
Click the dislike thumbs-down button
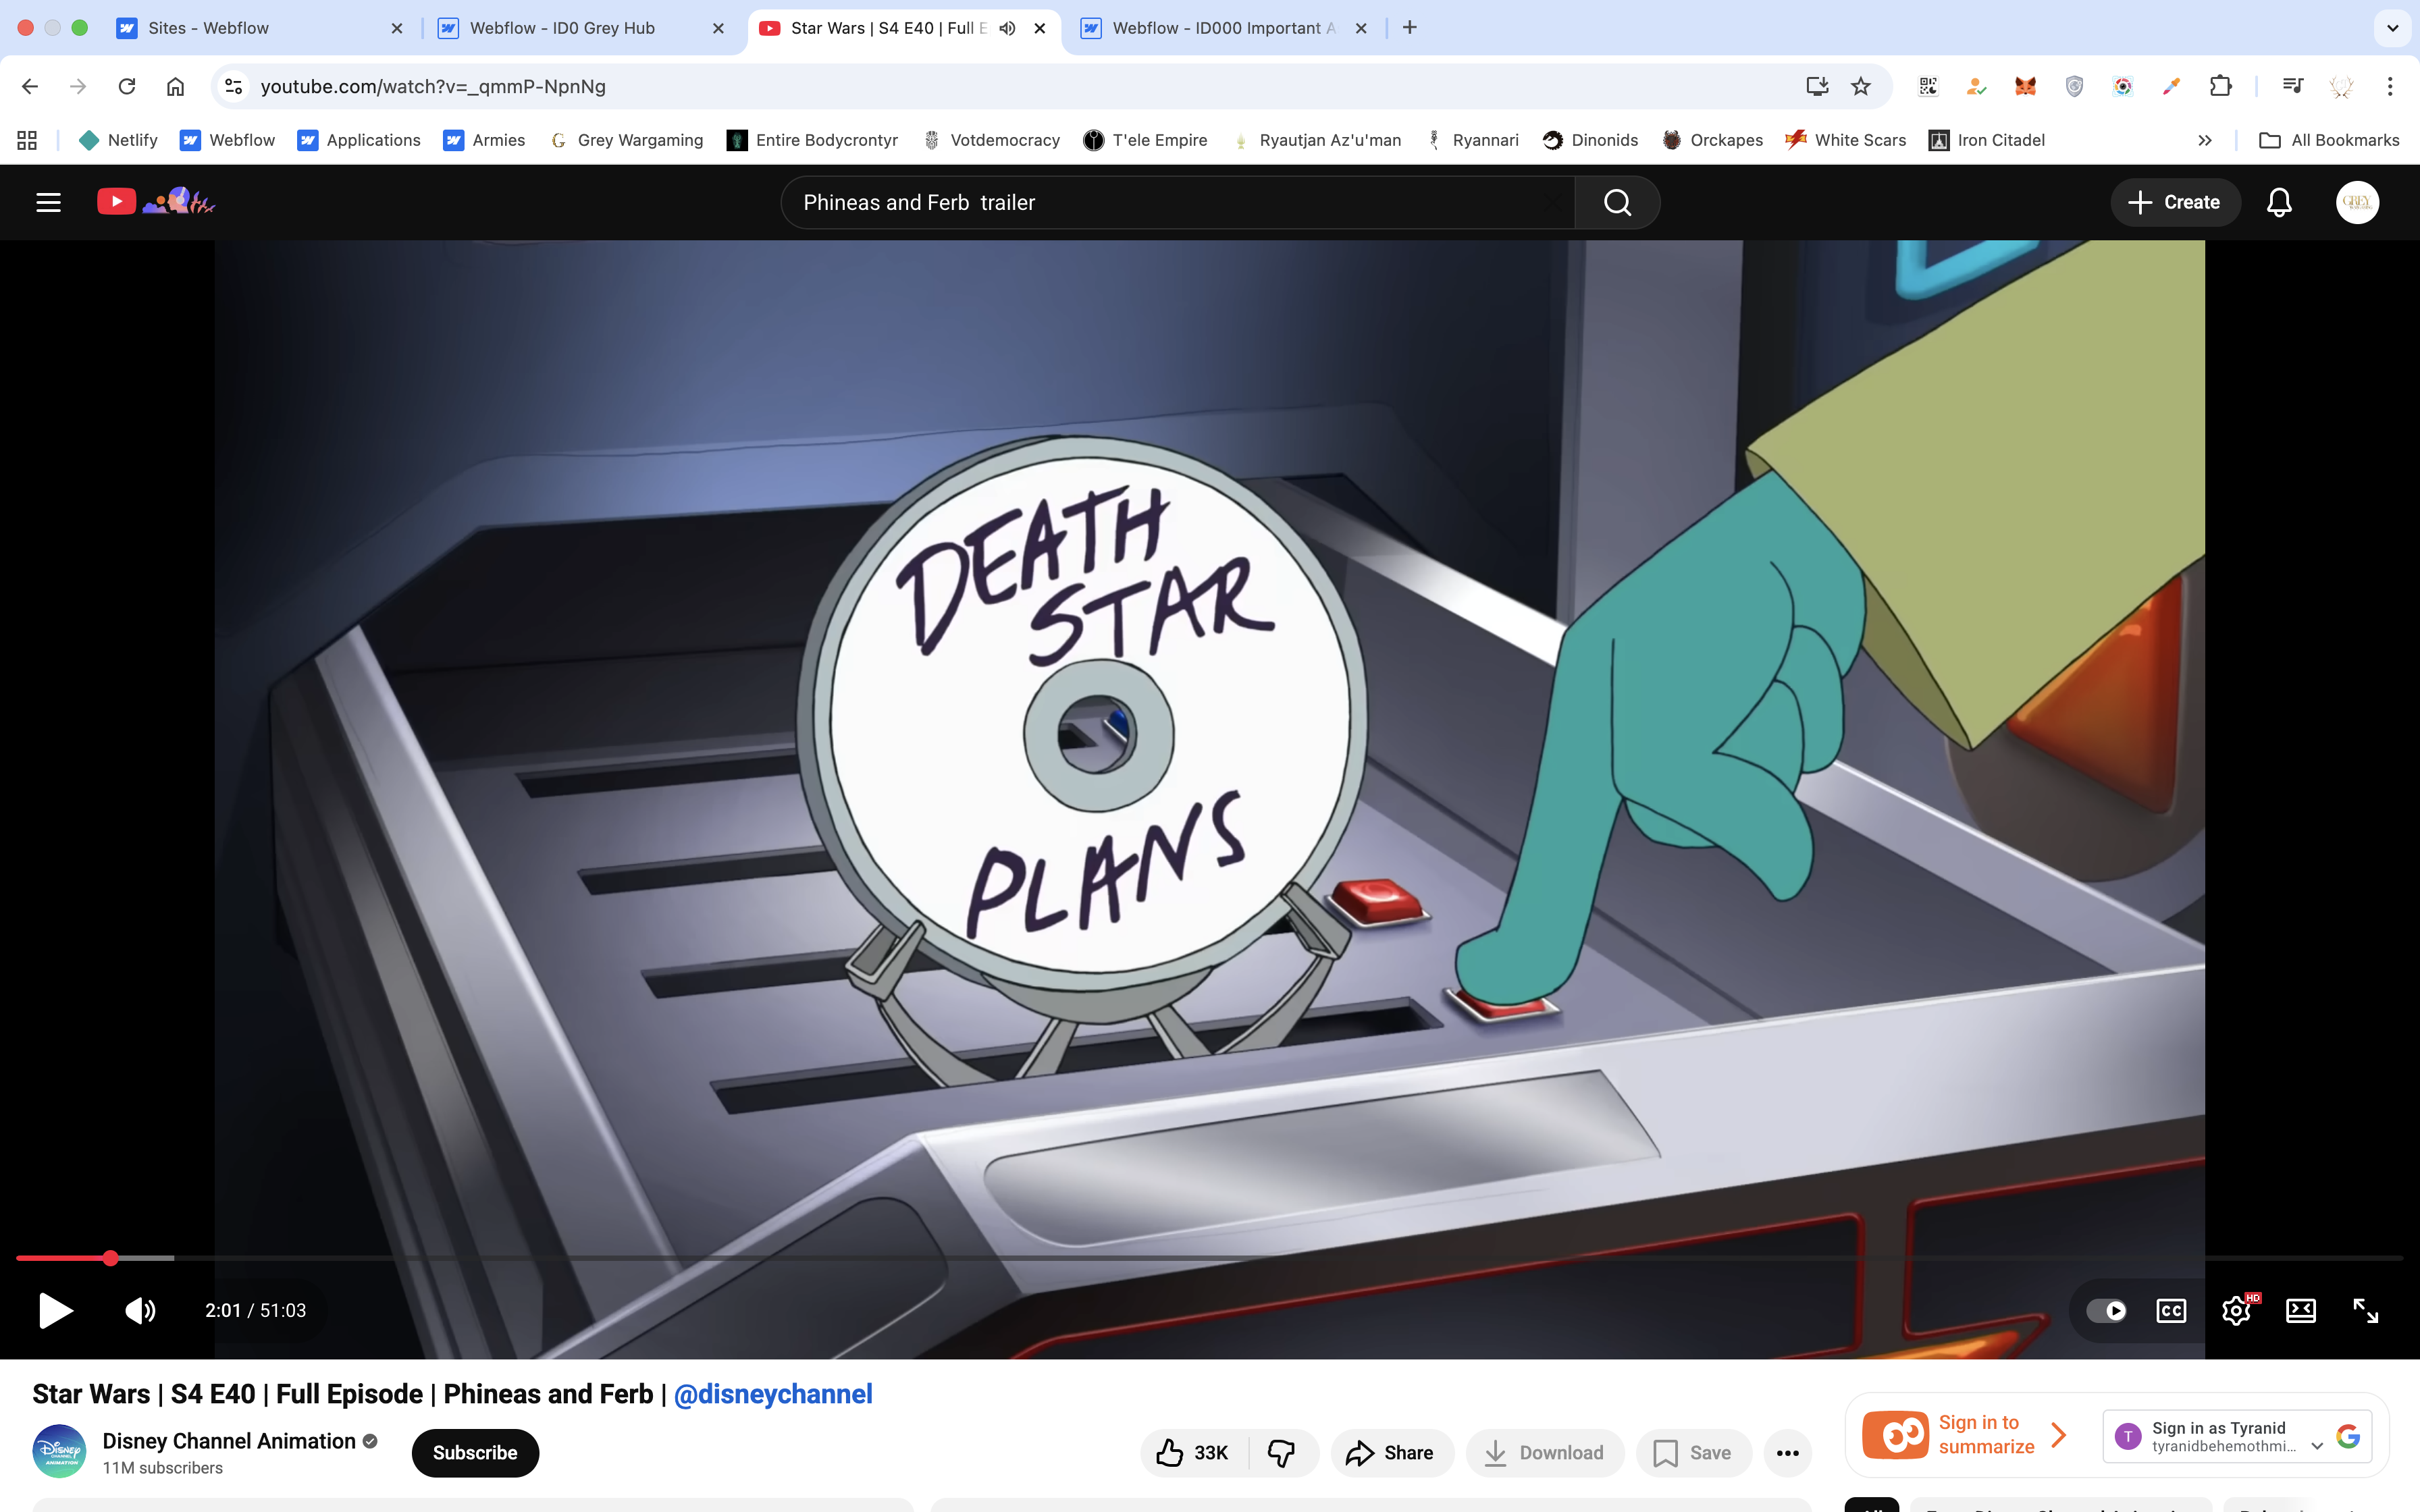click(x=1281, y=1452)
